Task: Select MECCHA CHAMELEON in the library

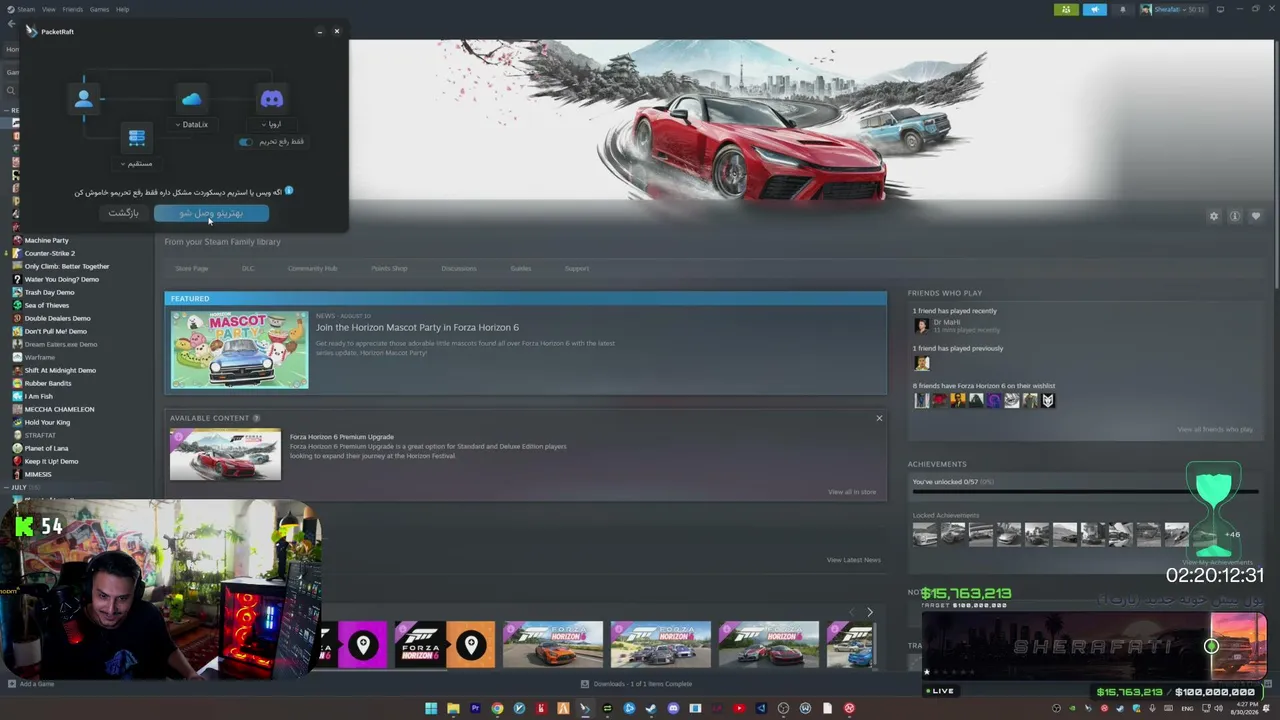Action: coord(59,410)
